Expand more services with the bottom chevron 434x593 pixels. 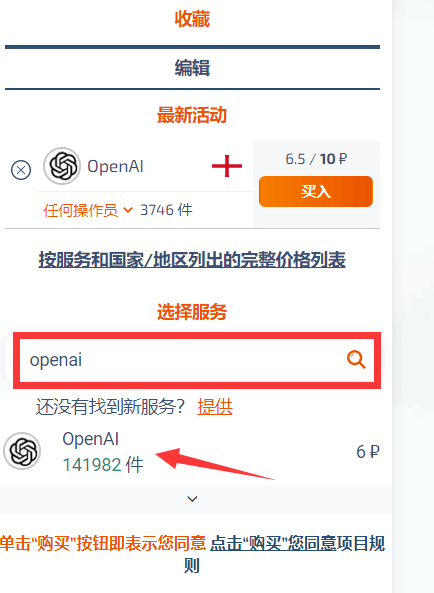(x=192, y=499)
